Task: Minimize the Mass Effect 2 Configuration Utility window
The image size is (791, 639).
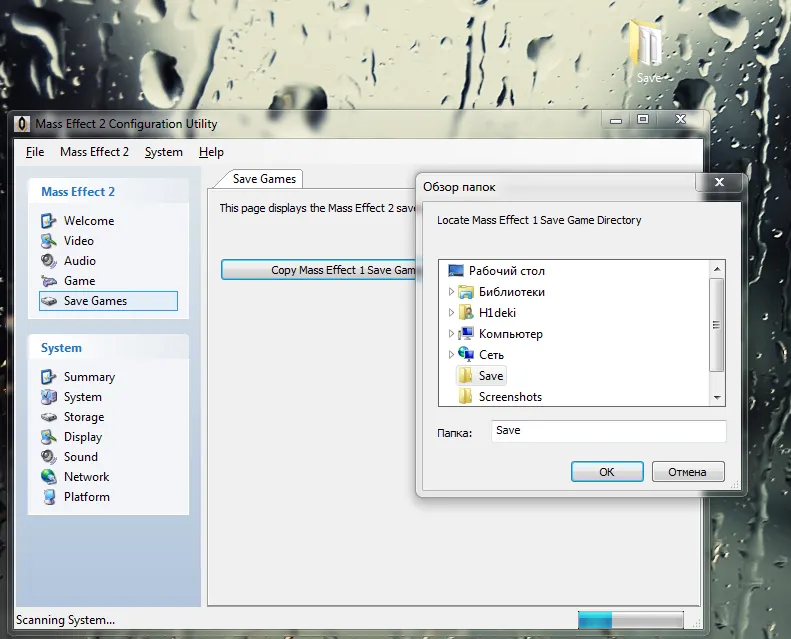Action: [616, 120]
